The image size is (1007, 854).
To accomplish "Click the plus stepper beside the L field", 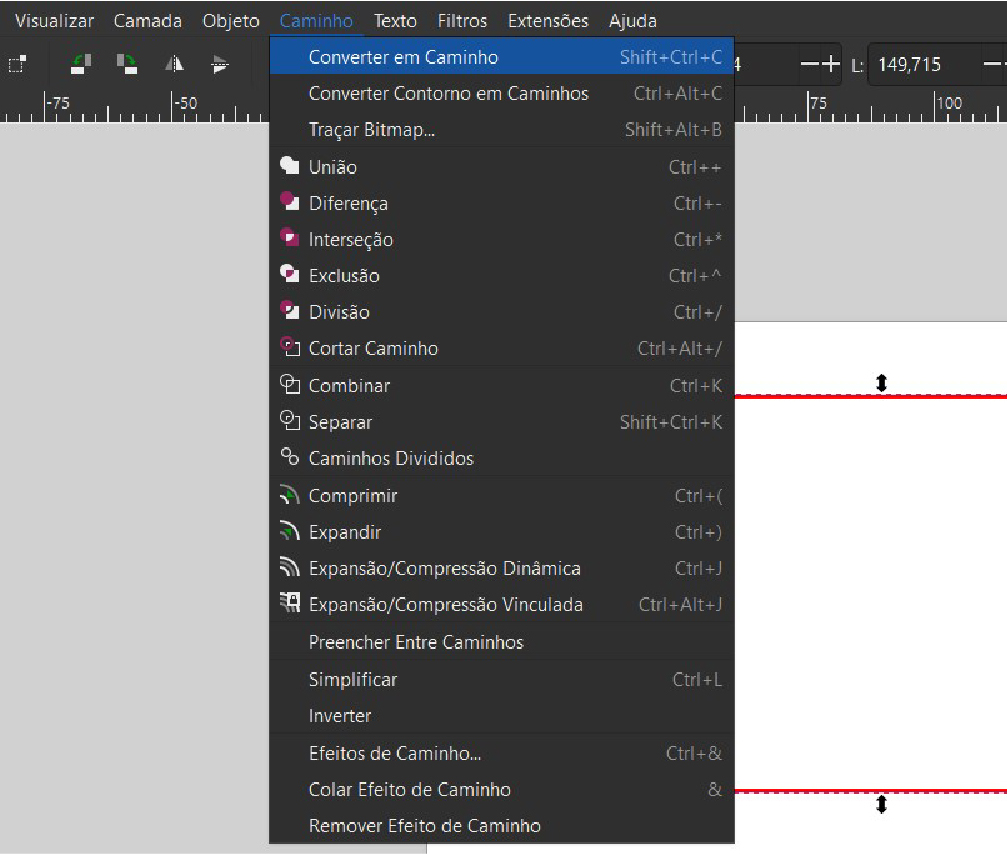I will (831, 64).
